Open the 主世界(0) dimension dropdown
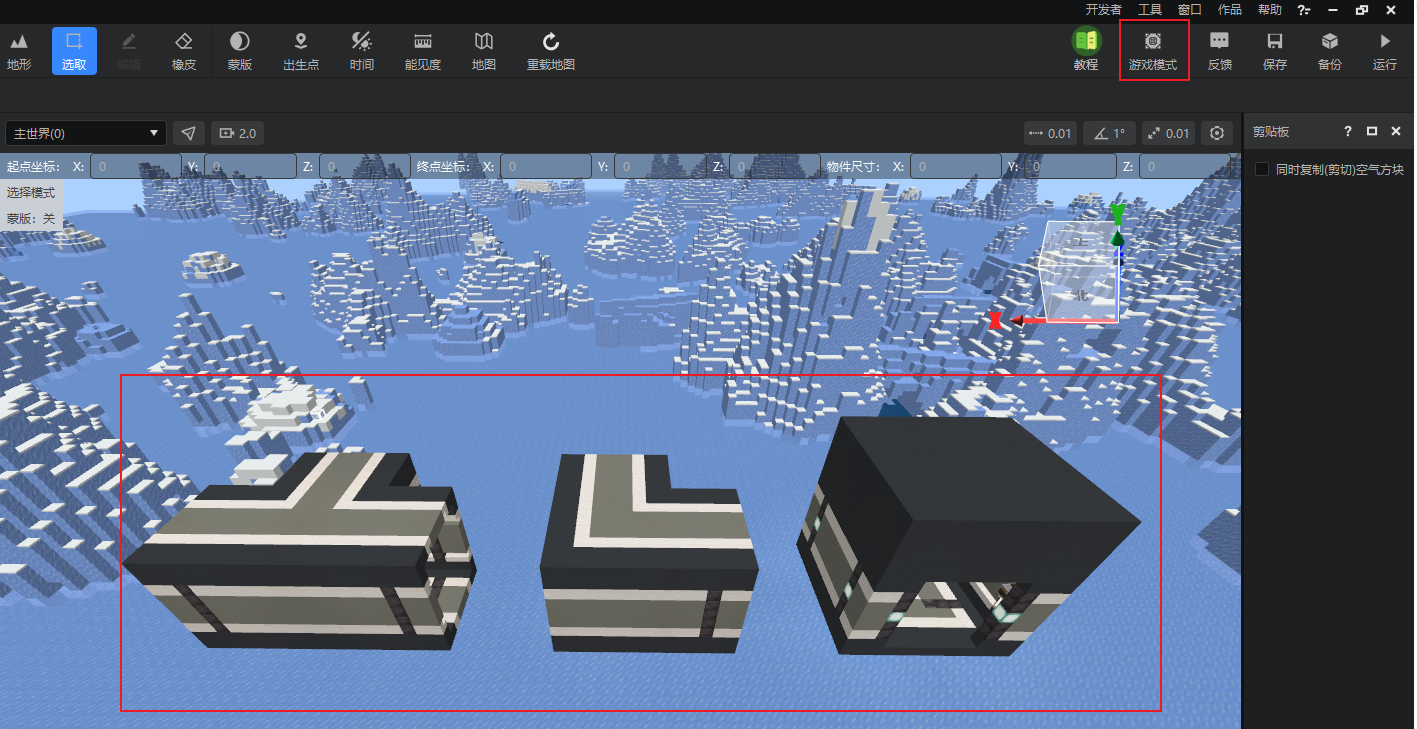 point(86,133)
